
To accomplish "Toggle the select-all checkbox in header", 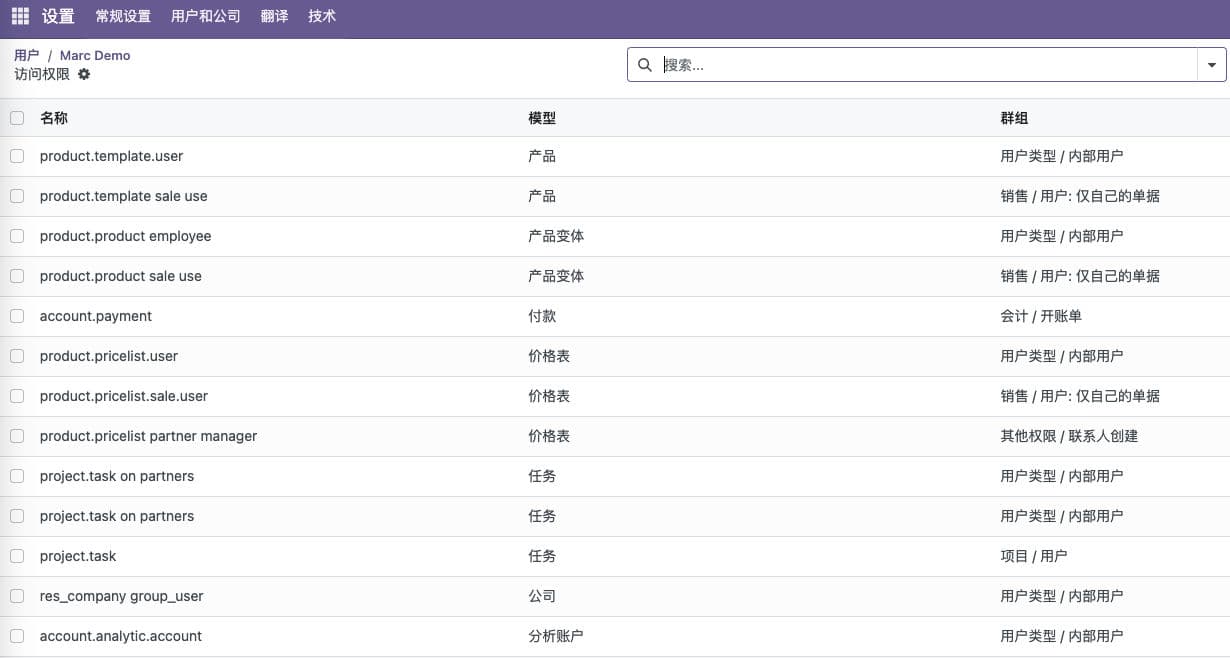I will click(17, 118).
